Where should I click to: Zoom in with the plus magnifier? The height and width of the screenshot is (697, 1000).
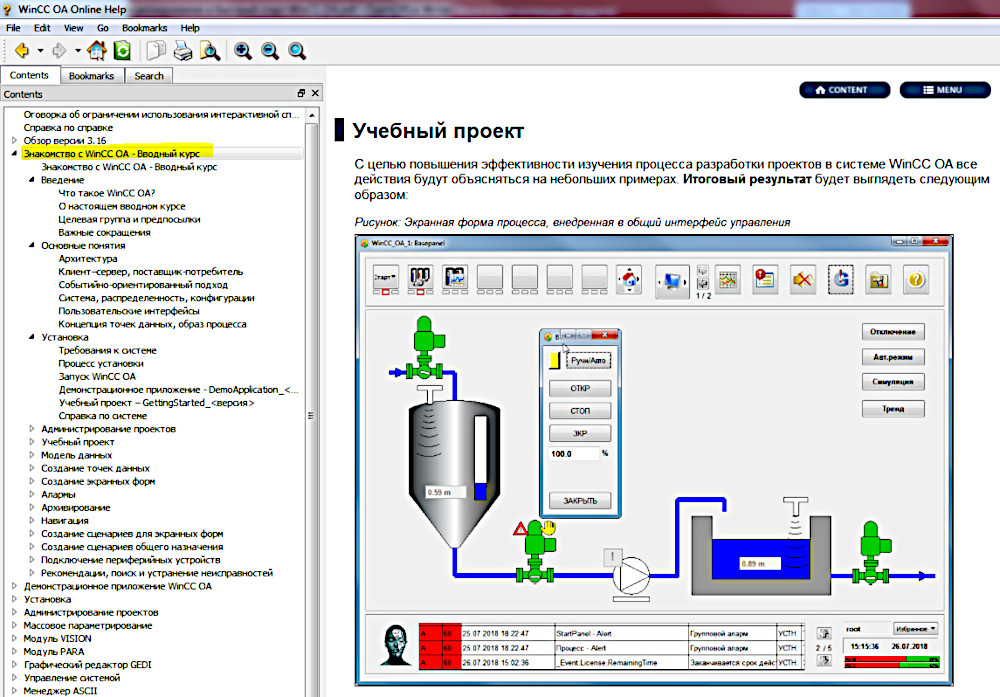click(x=243, y=51)
